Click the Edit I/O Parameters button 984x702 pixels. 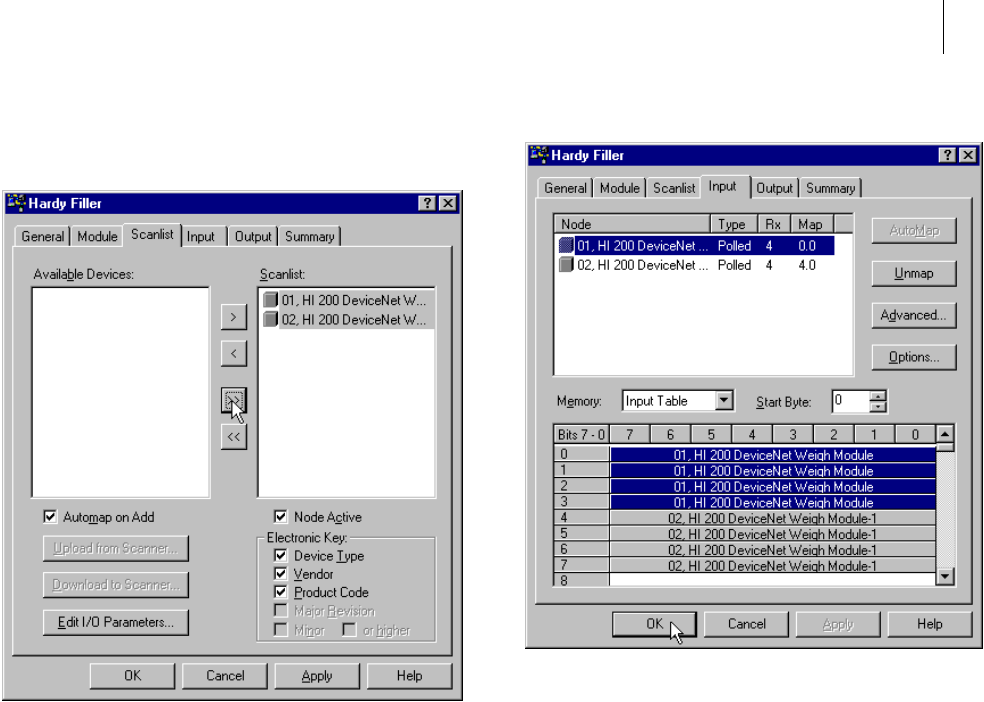(116, 621)
